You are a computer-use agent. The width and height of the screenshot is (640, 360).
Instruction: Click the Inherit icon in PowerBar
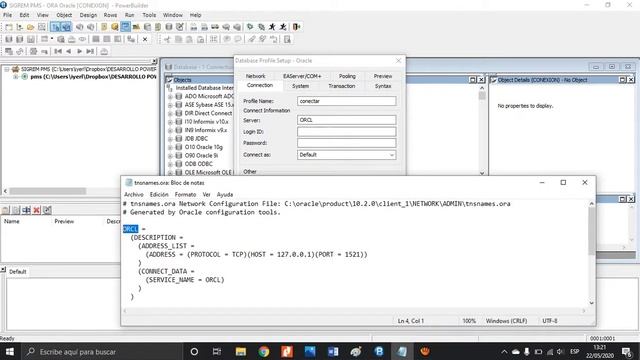19,27
